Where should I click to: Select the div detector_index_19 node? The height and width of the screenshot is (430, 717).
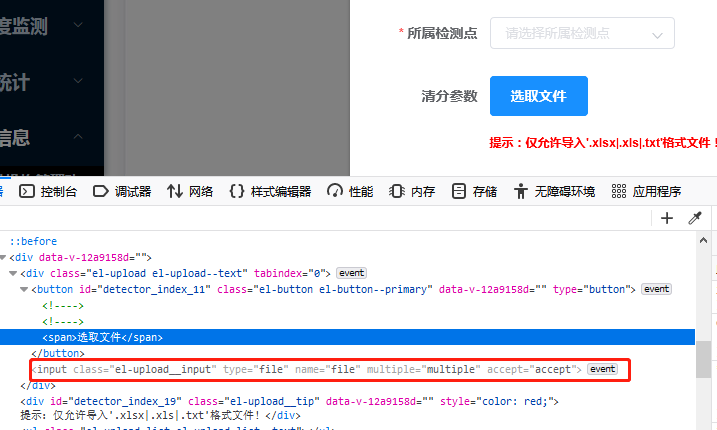click(x=289, y=401)
